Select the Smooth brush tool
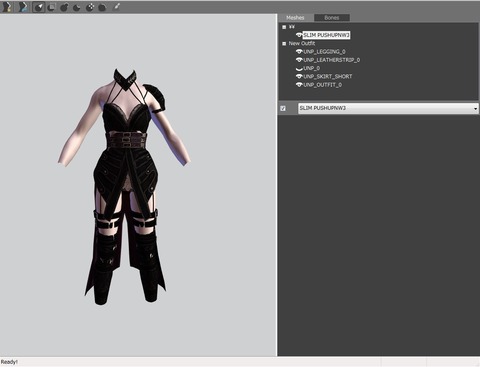 point(103,7)
